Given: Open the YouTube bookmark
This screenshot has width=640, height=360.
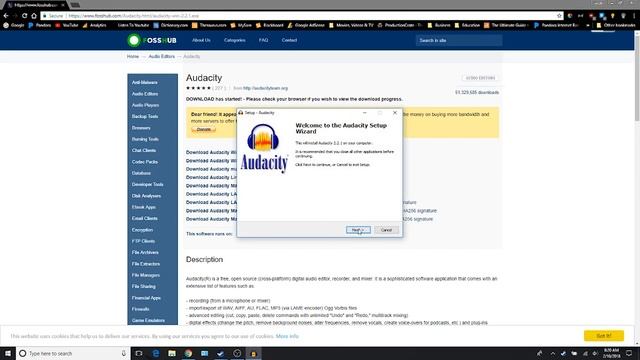Looking at the screenshot, I should coord(67,25).
